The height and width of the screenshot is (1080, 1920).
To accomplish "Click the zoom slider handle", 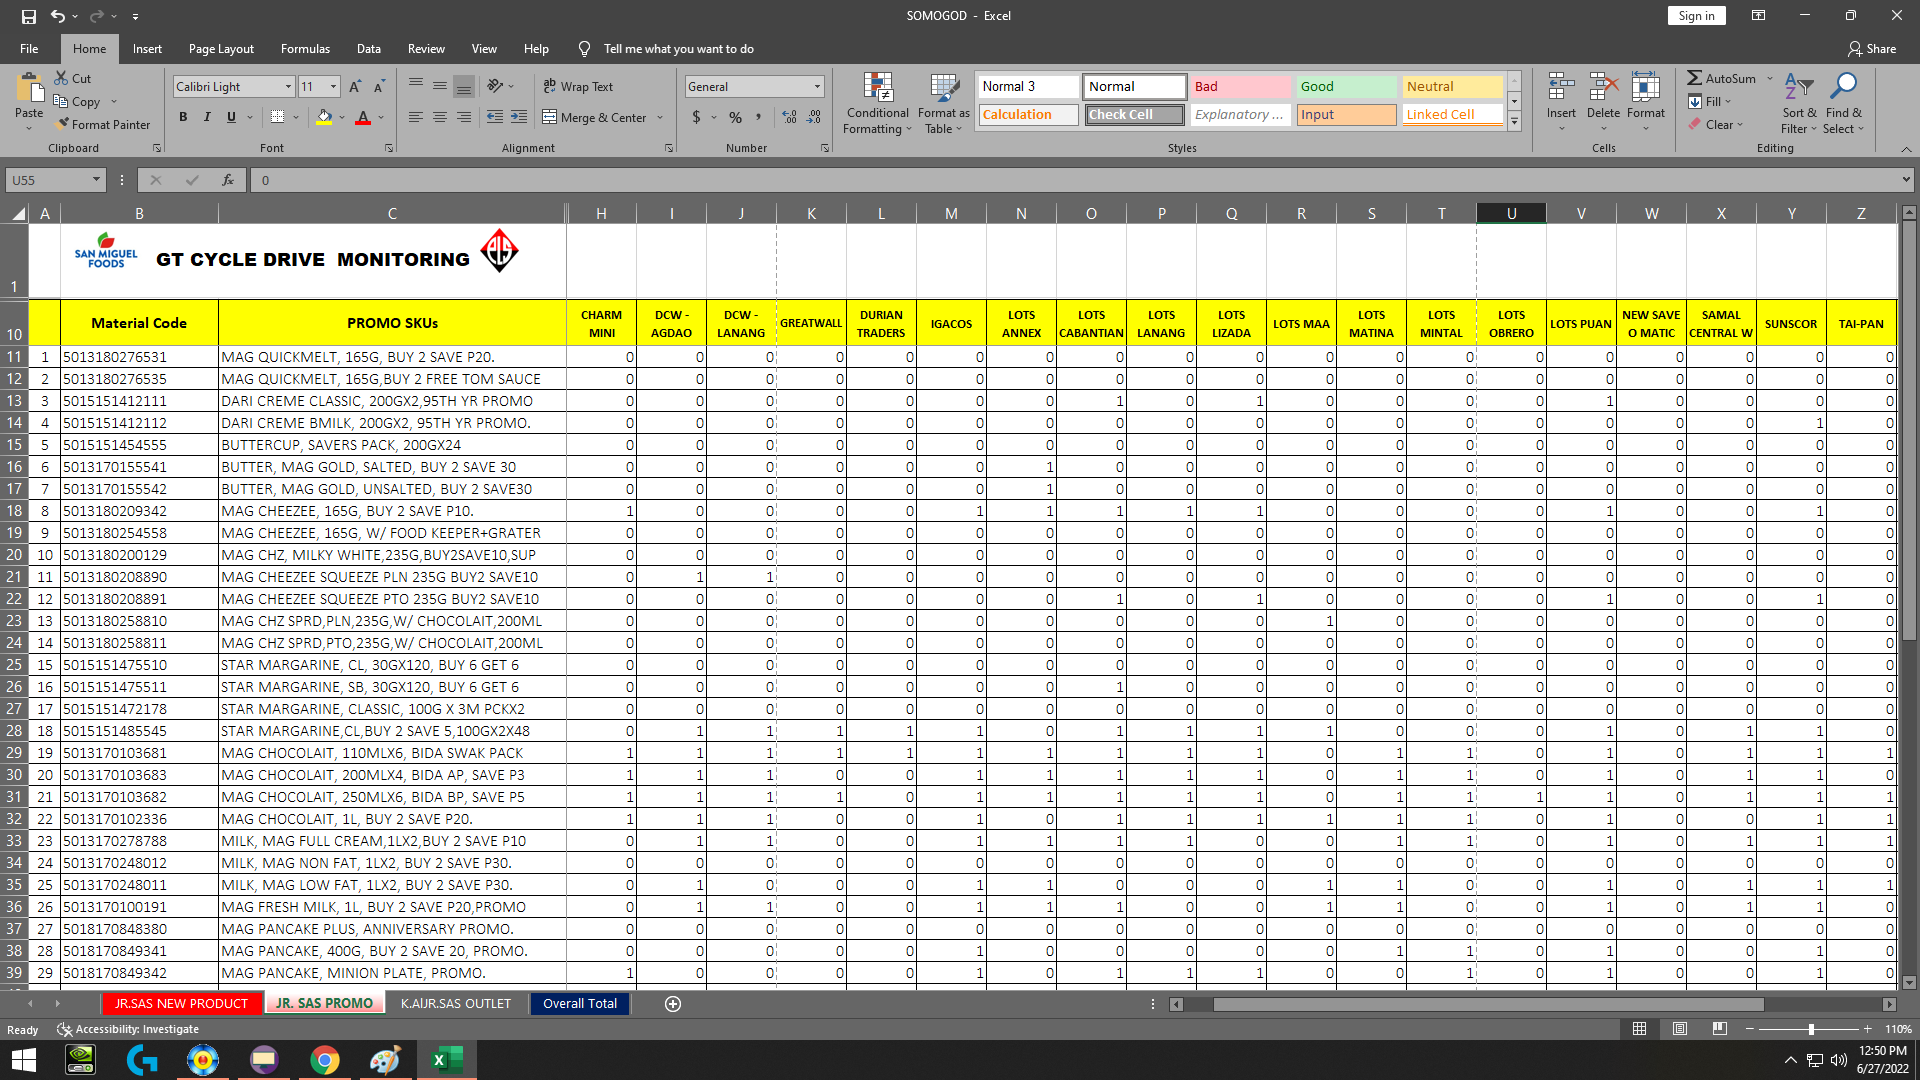I will pos(1811,1029).
